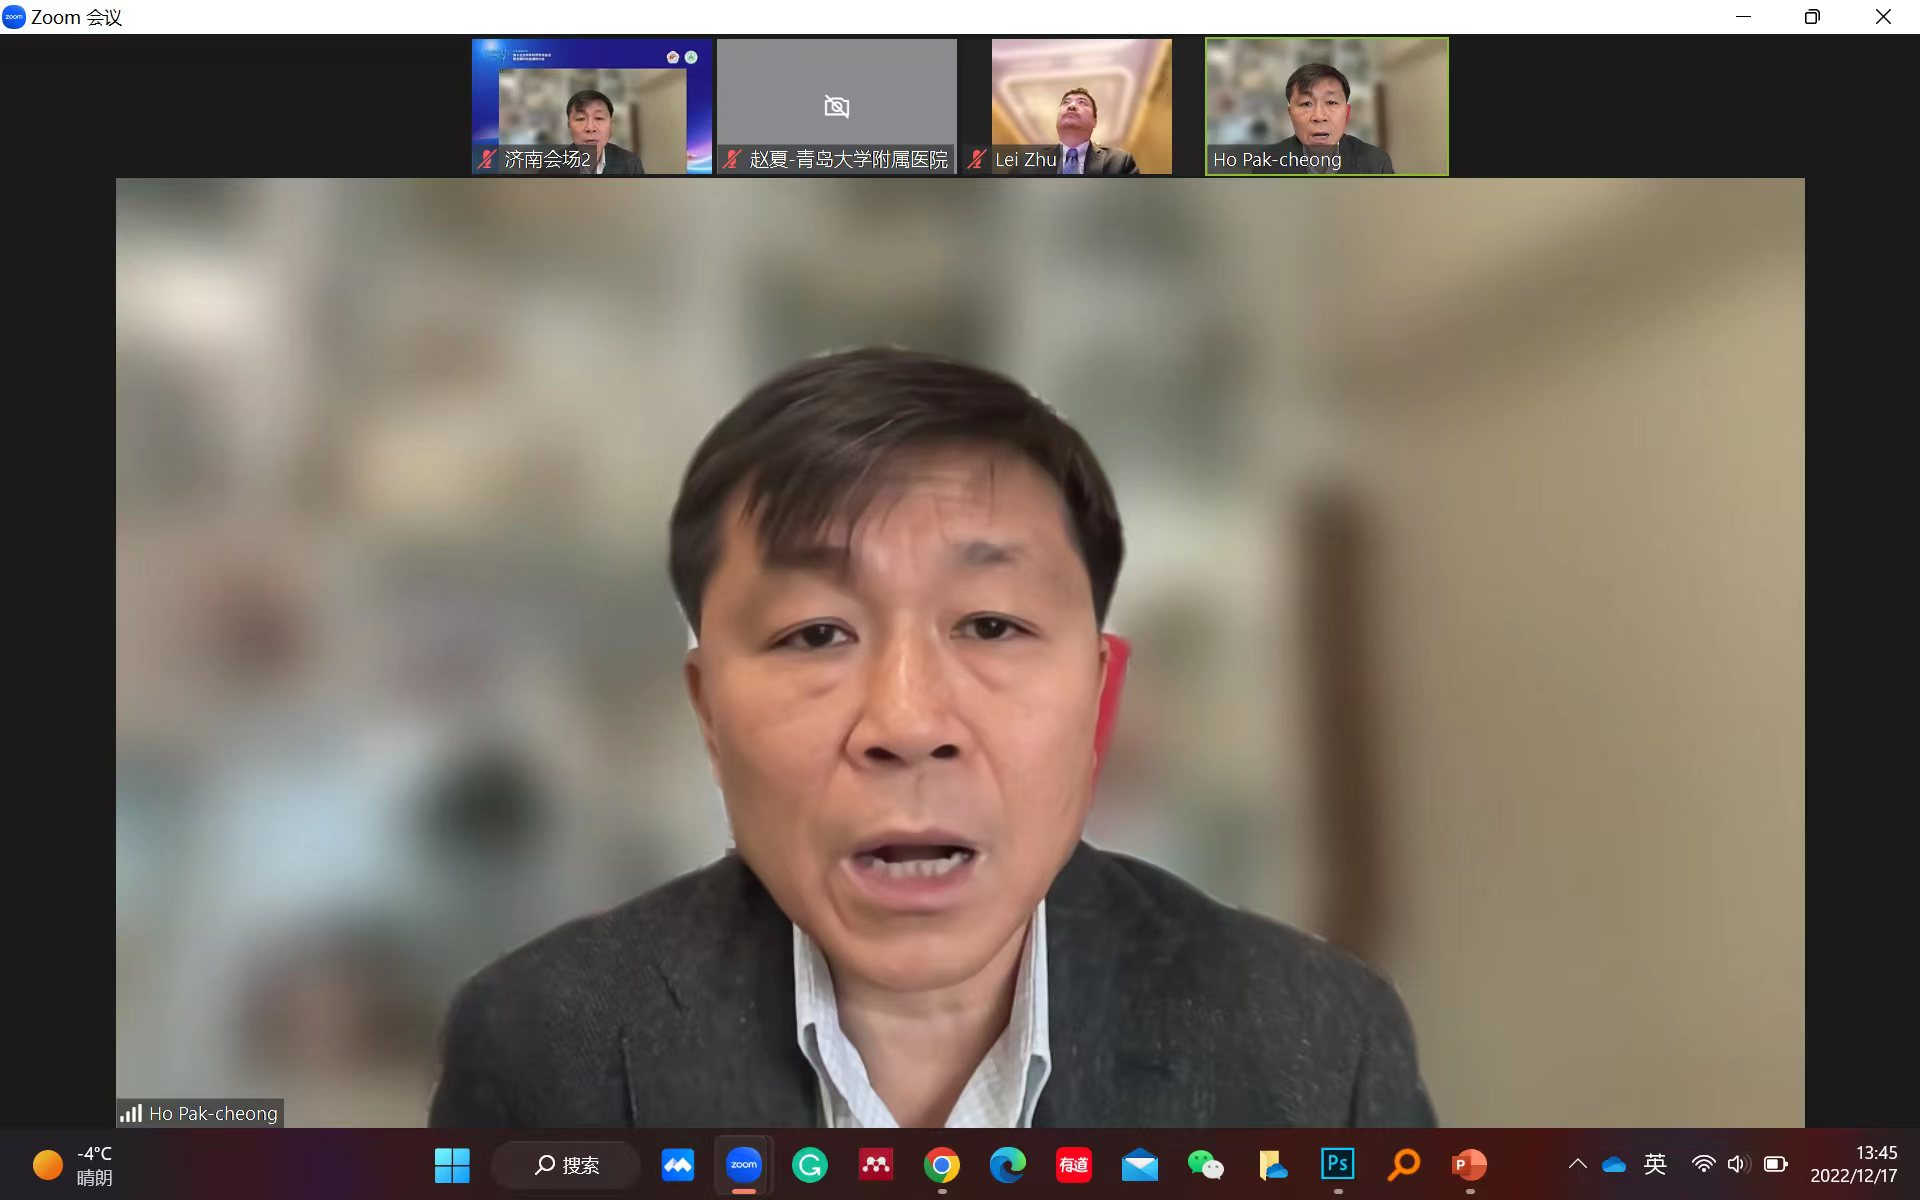Click the taskbar search box 搜索
Screen dimensions: 1920x1200
pyautogui.click(x=567, y=1165)
